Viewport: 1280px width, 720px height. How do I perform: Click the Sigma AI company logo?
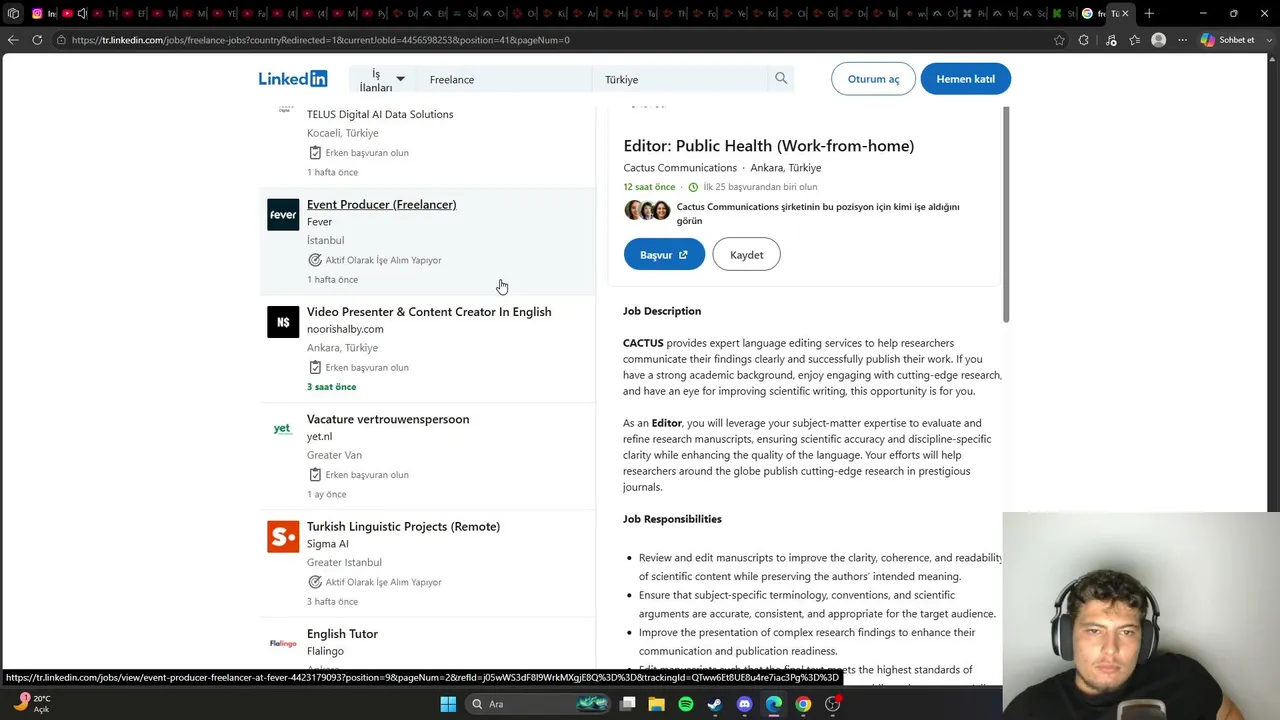click(x=283, y=536)
